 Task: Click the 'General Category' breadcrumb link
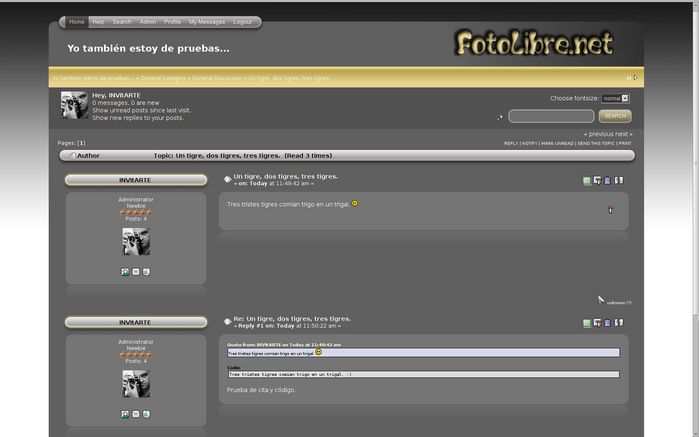(x=163, y=78)
